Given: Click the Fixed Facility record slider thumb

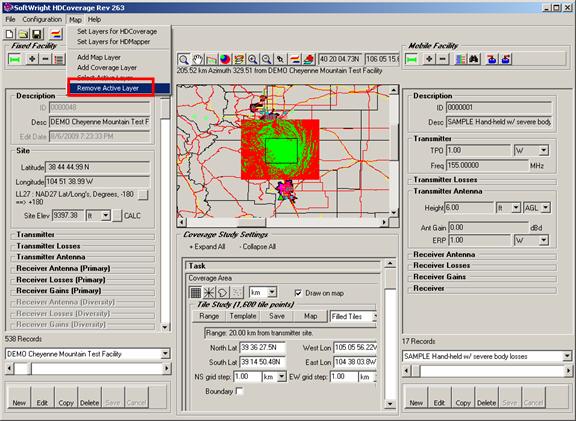Looking at the screenshot, I should click(23, 368).
